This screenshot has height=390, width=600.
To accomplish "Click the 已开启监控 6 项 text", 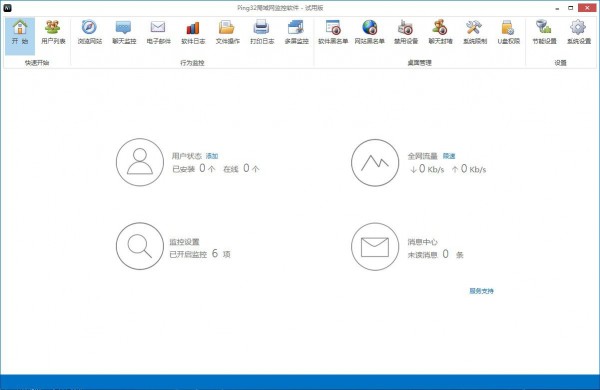I will 200,254.
